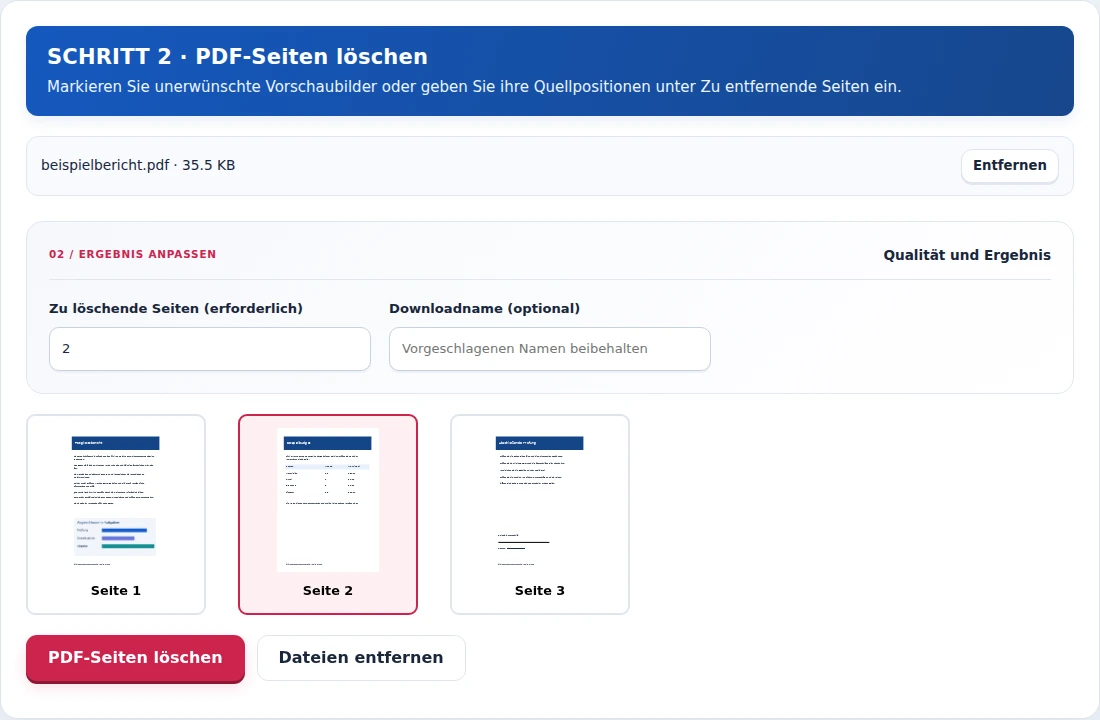Viewport: 1100px width, 720px height.
Task: Click the red PDF-Seiten löschen button
Action: pyautogui.click(x=135, y=658)
